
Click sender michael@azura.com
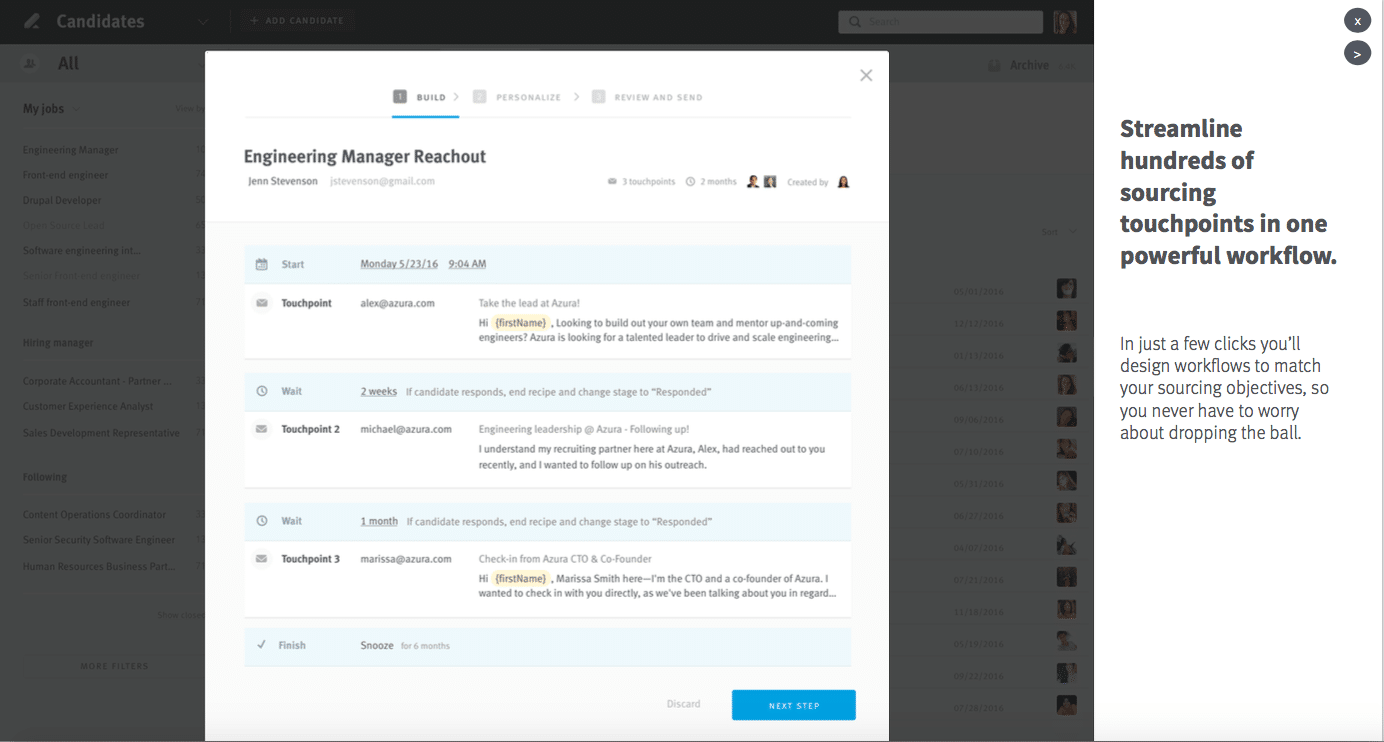click(x=406, y=429)
